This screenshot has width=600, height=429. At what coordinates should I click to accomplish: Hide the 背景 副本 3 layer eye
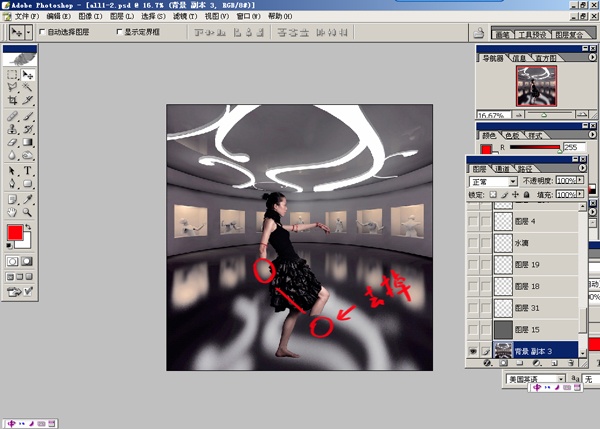click(x=473, y=351)
